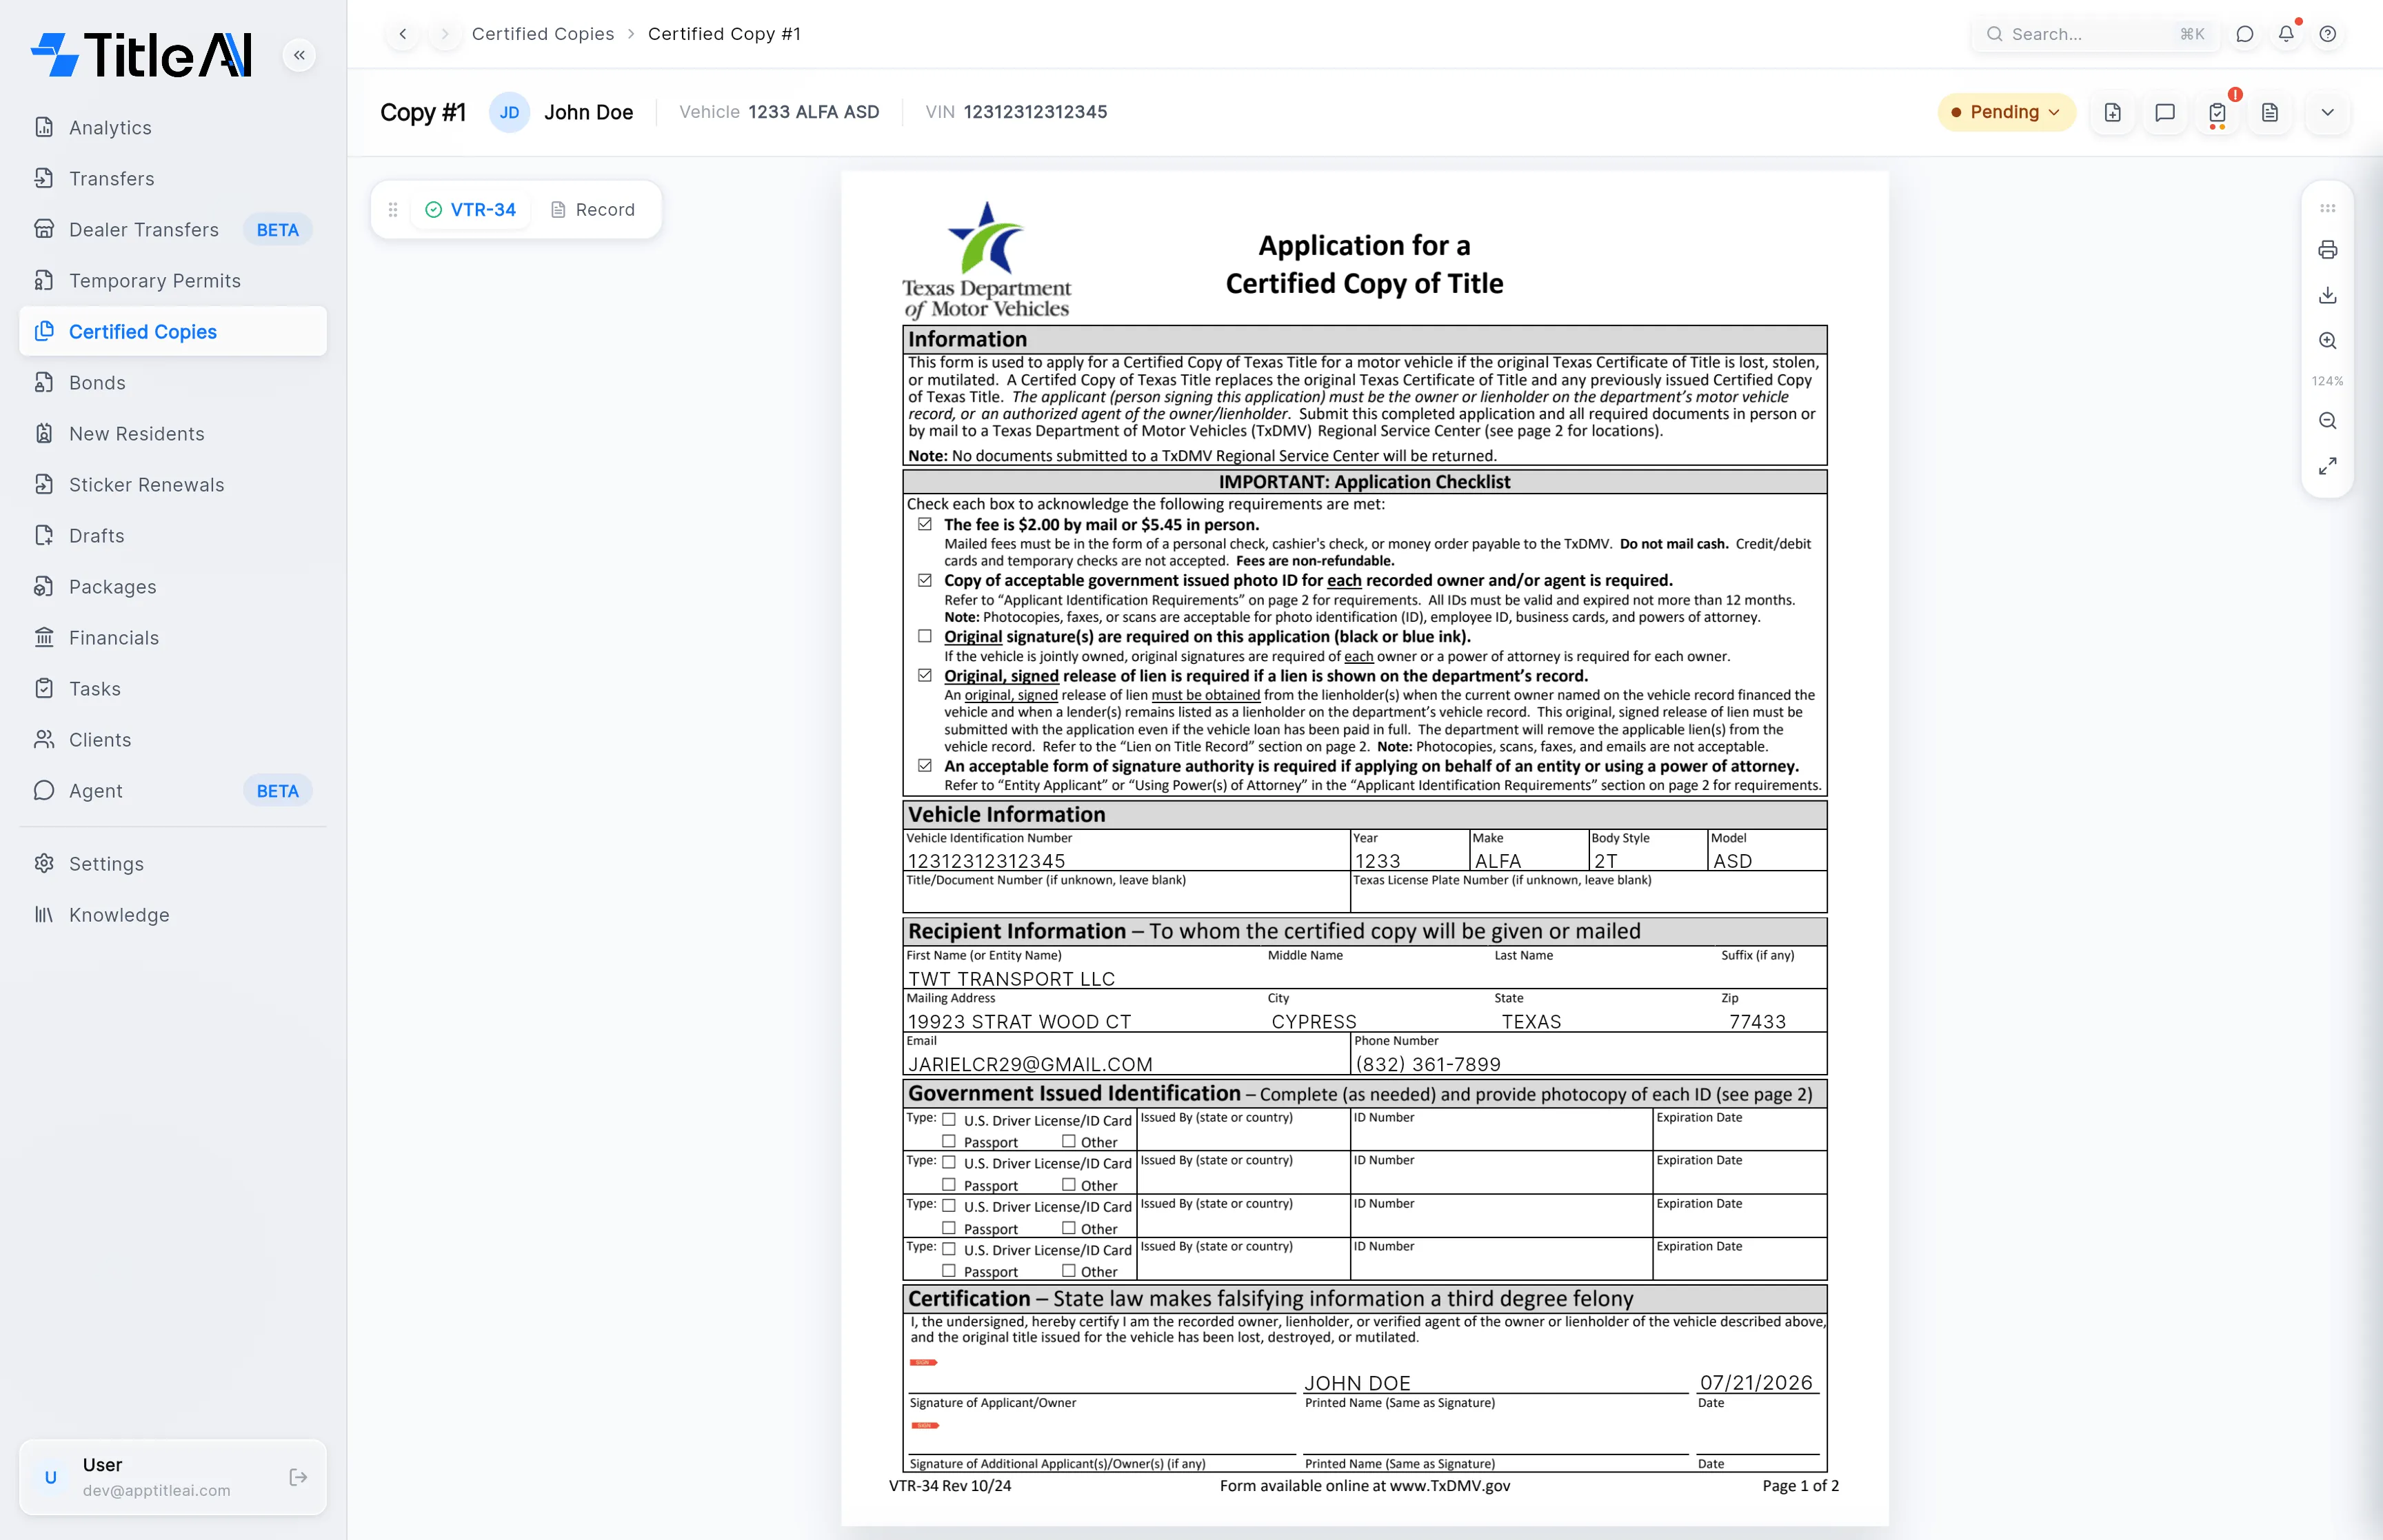The height and width of the screenshot is (1540, 2383).
Task: Open Analytics in sidebar
Action: (173, 127)
